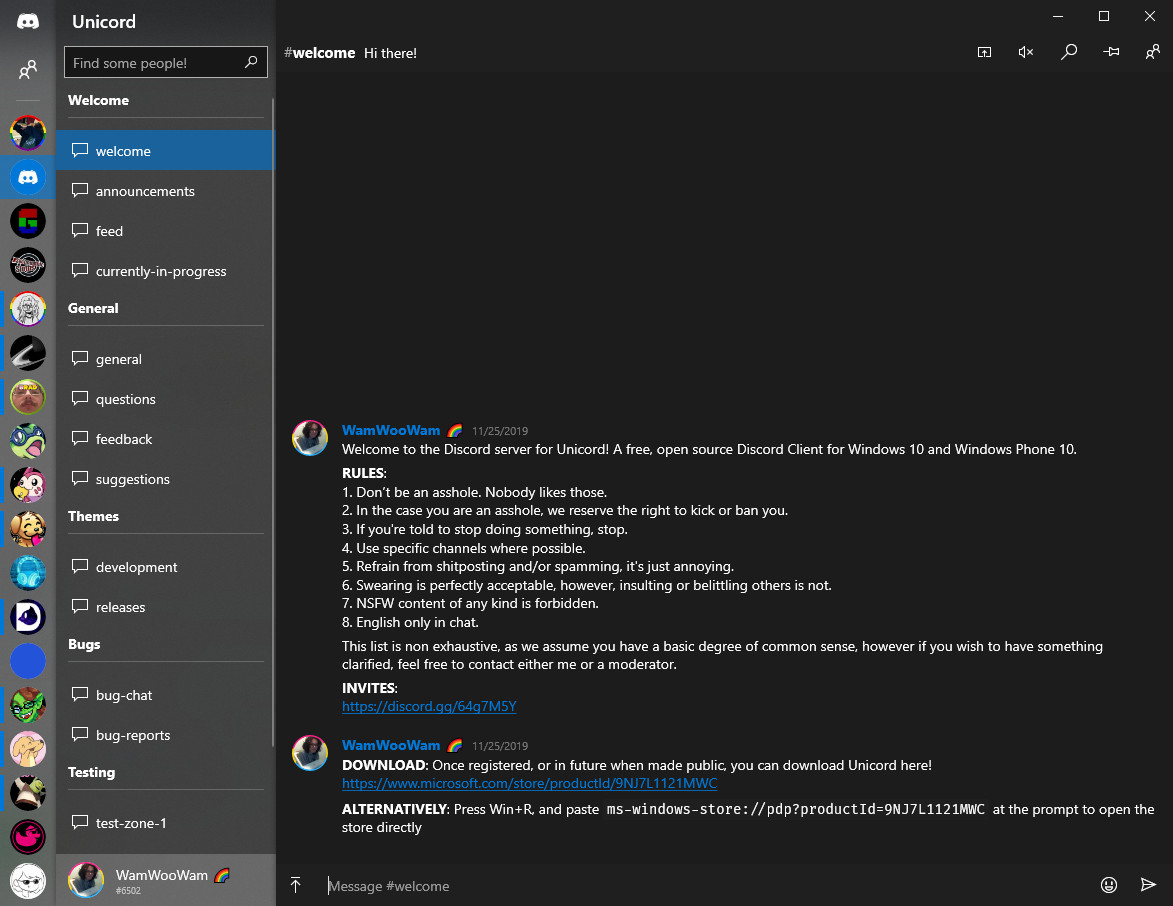Open the general channel
This screenshot has height=906, width=1173.
point(166,359)
